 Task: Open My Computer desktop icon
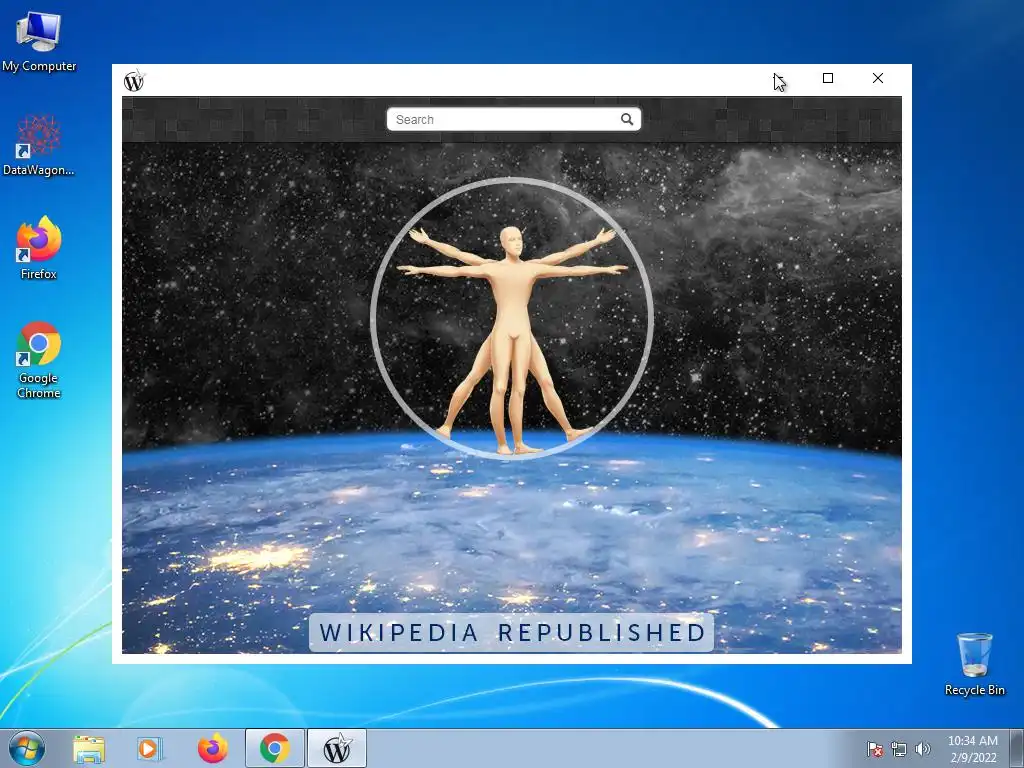pos(39,42)
